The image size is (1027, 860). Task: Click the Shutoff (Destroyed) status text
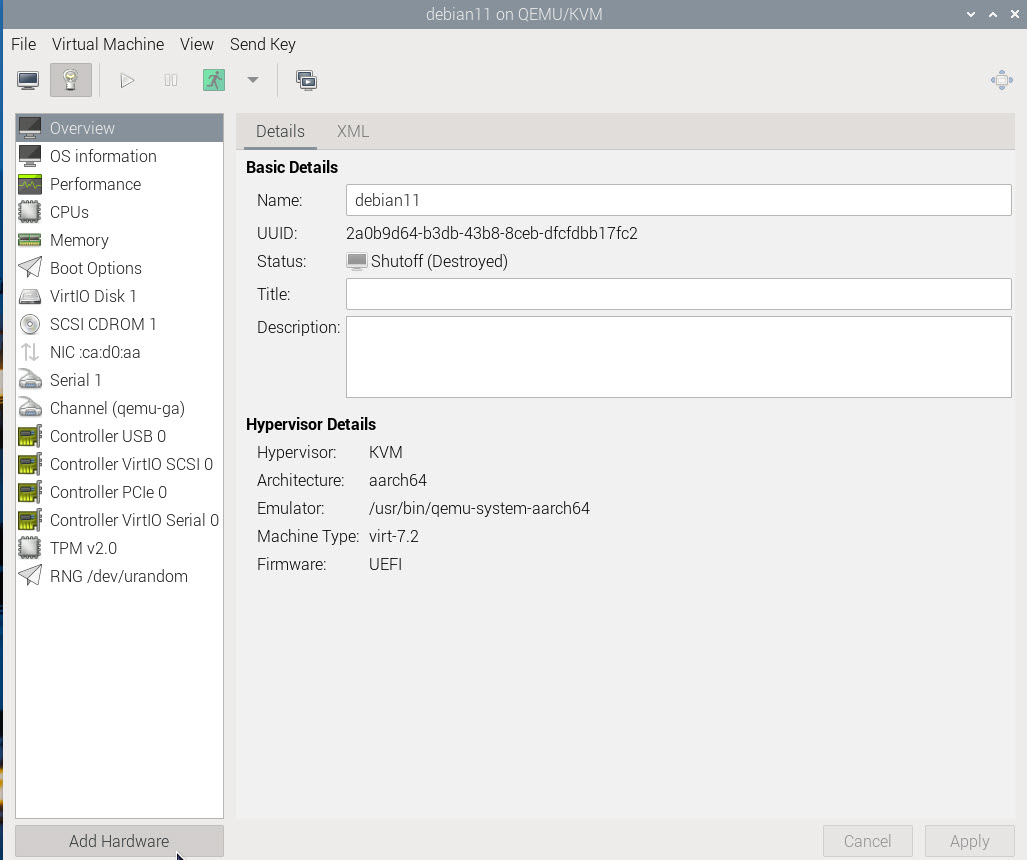[439, 261]
